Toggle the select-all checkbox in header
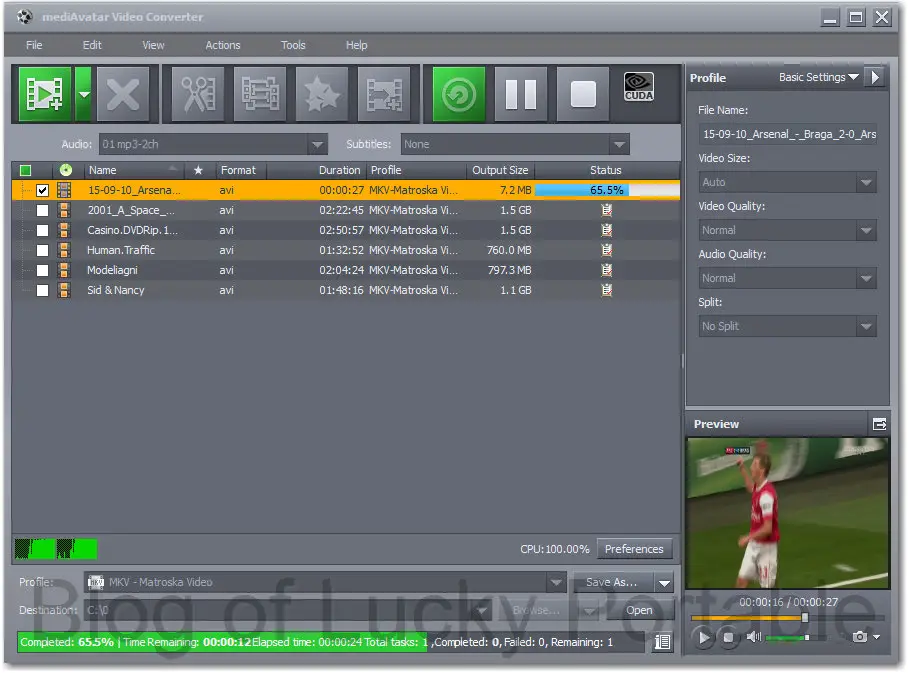The width and height of the screenshot is (908, 673). click(25, 170)
